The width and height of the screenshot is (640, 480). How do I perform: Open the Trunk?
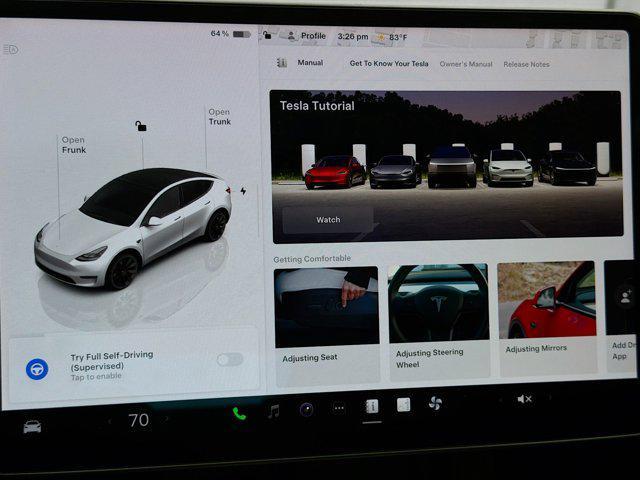tap(220, 117)
